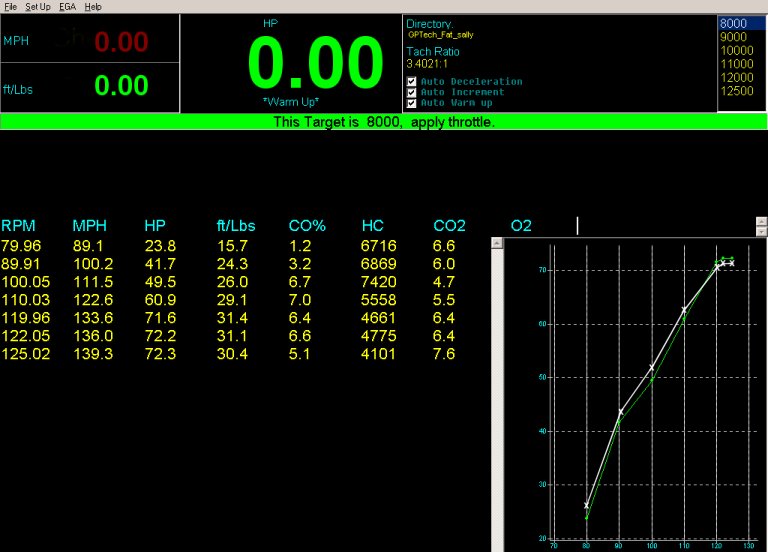Click the red MPH readout value
The height and width of the screenshot is (552, 768).
click(x=121, y=41)
